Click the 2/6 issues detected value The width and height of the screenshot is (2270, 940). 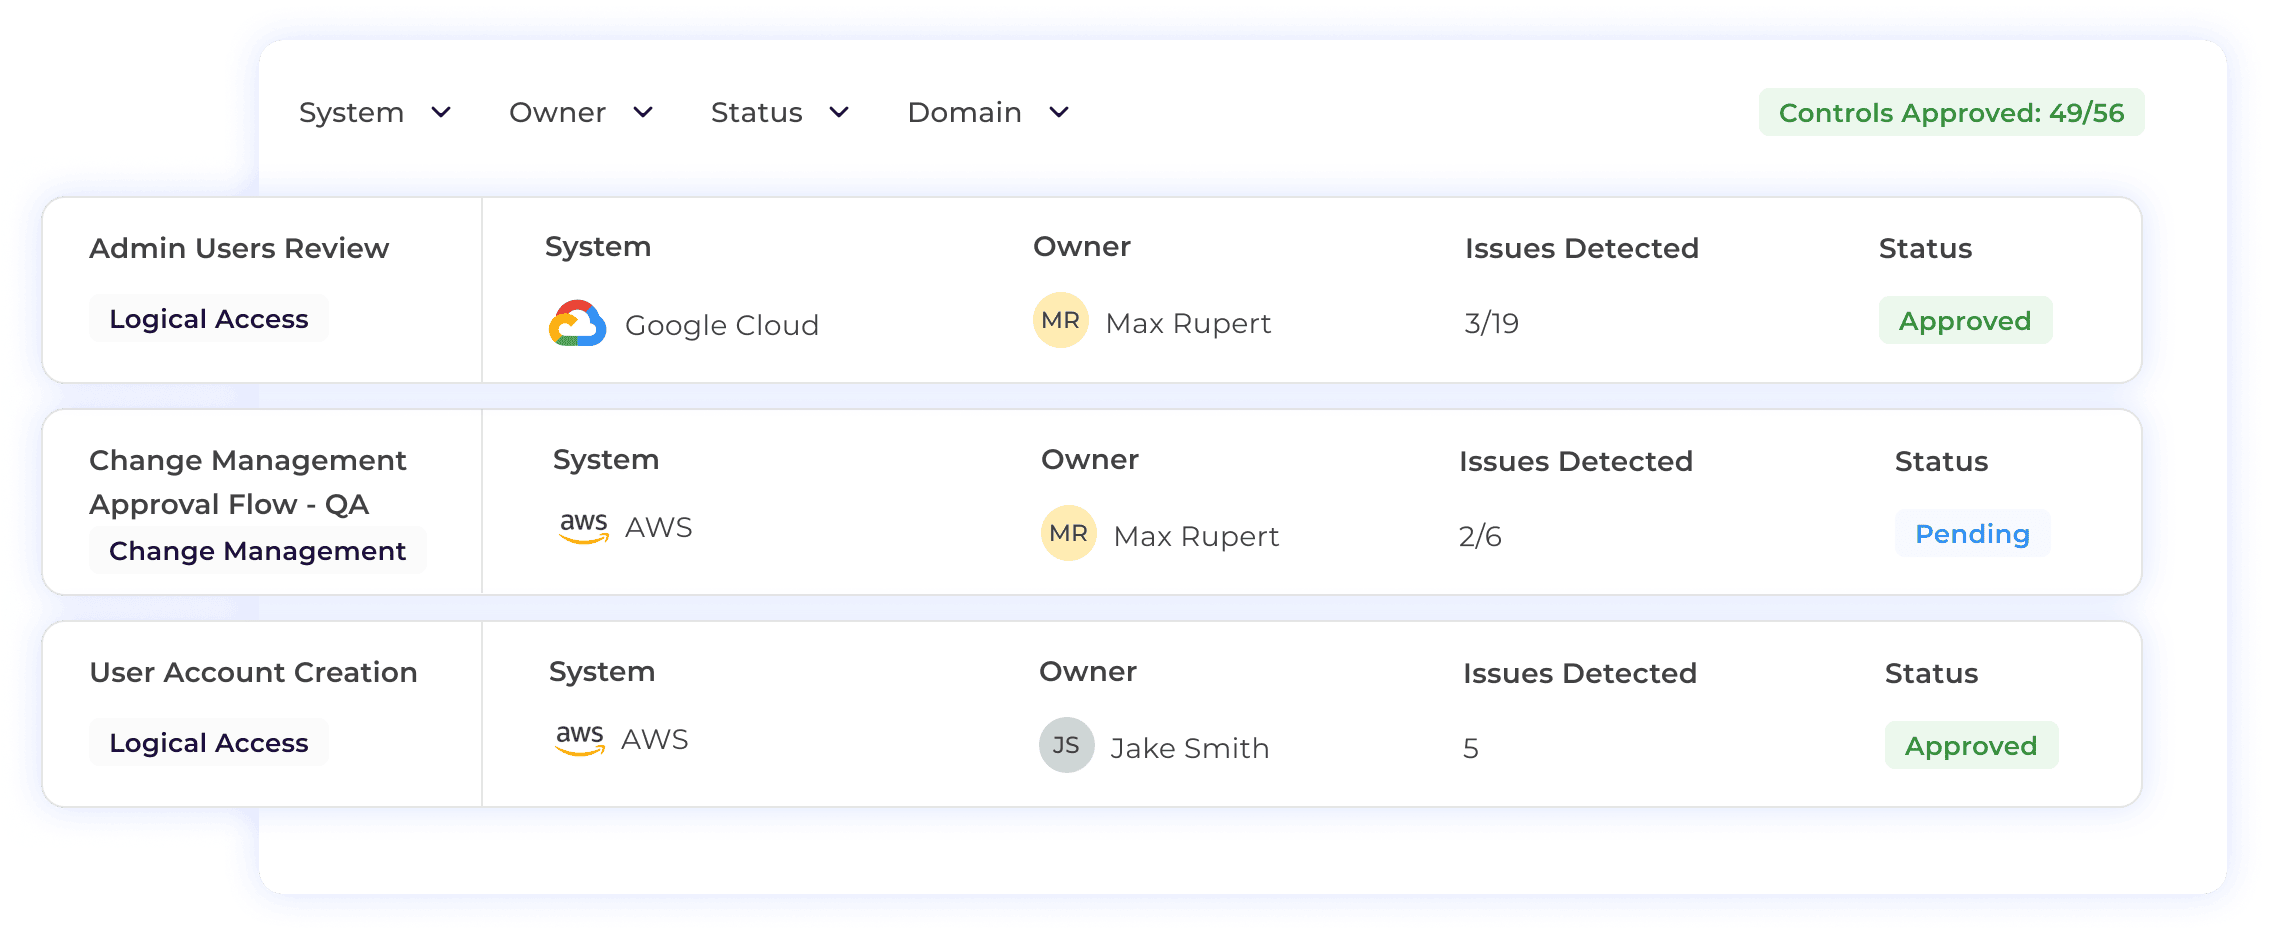click(1480, 536)
